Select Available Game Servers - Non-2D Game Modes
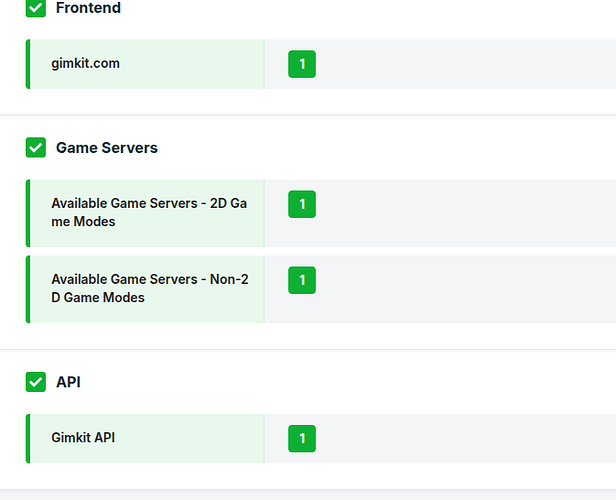 pyautogui.click(x=149, y=288)
